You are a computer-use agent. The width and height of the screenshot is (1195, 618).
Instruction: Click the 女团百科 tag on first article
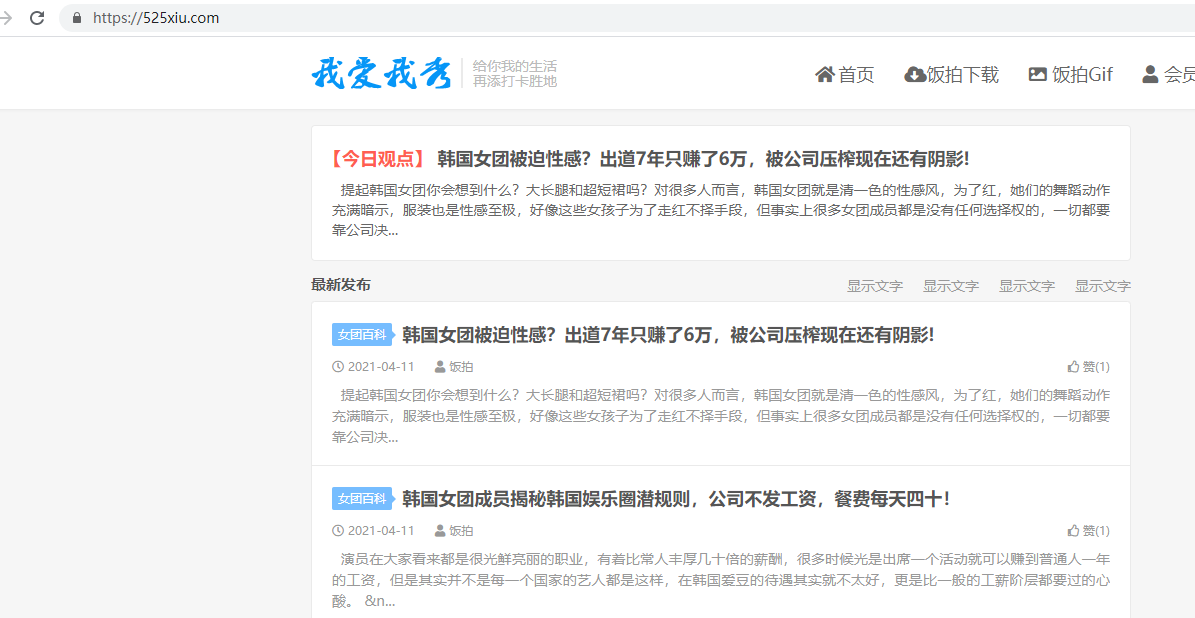coord(361,335)
